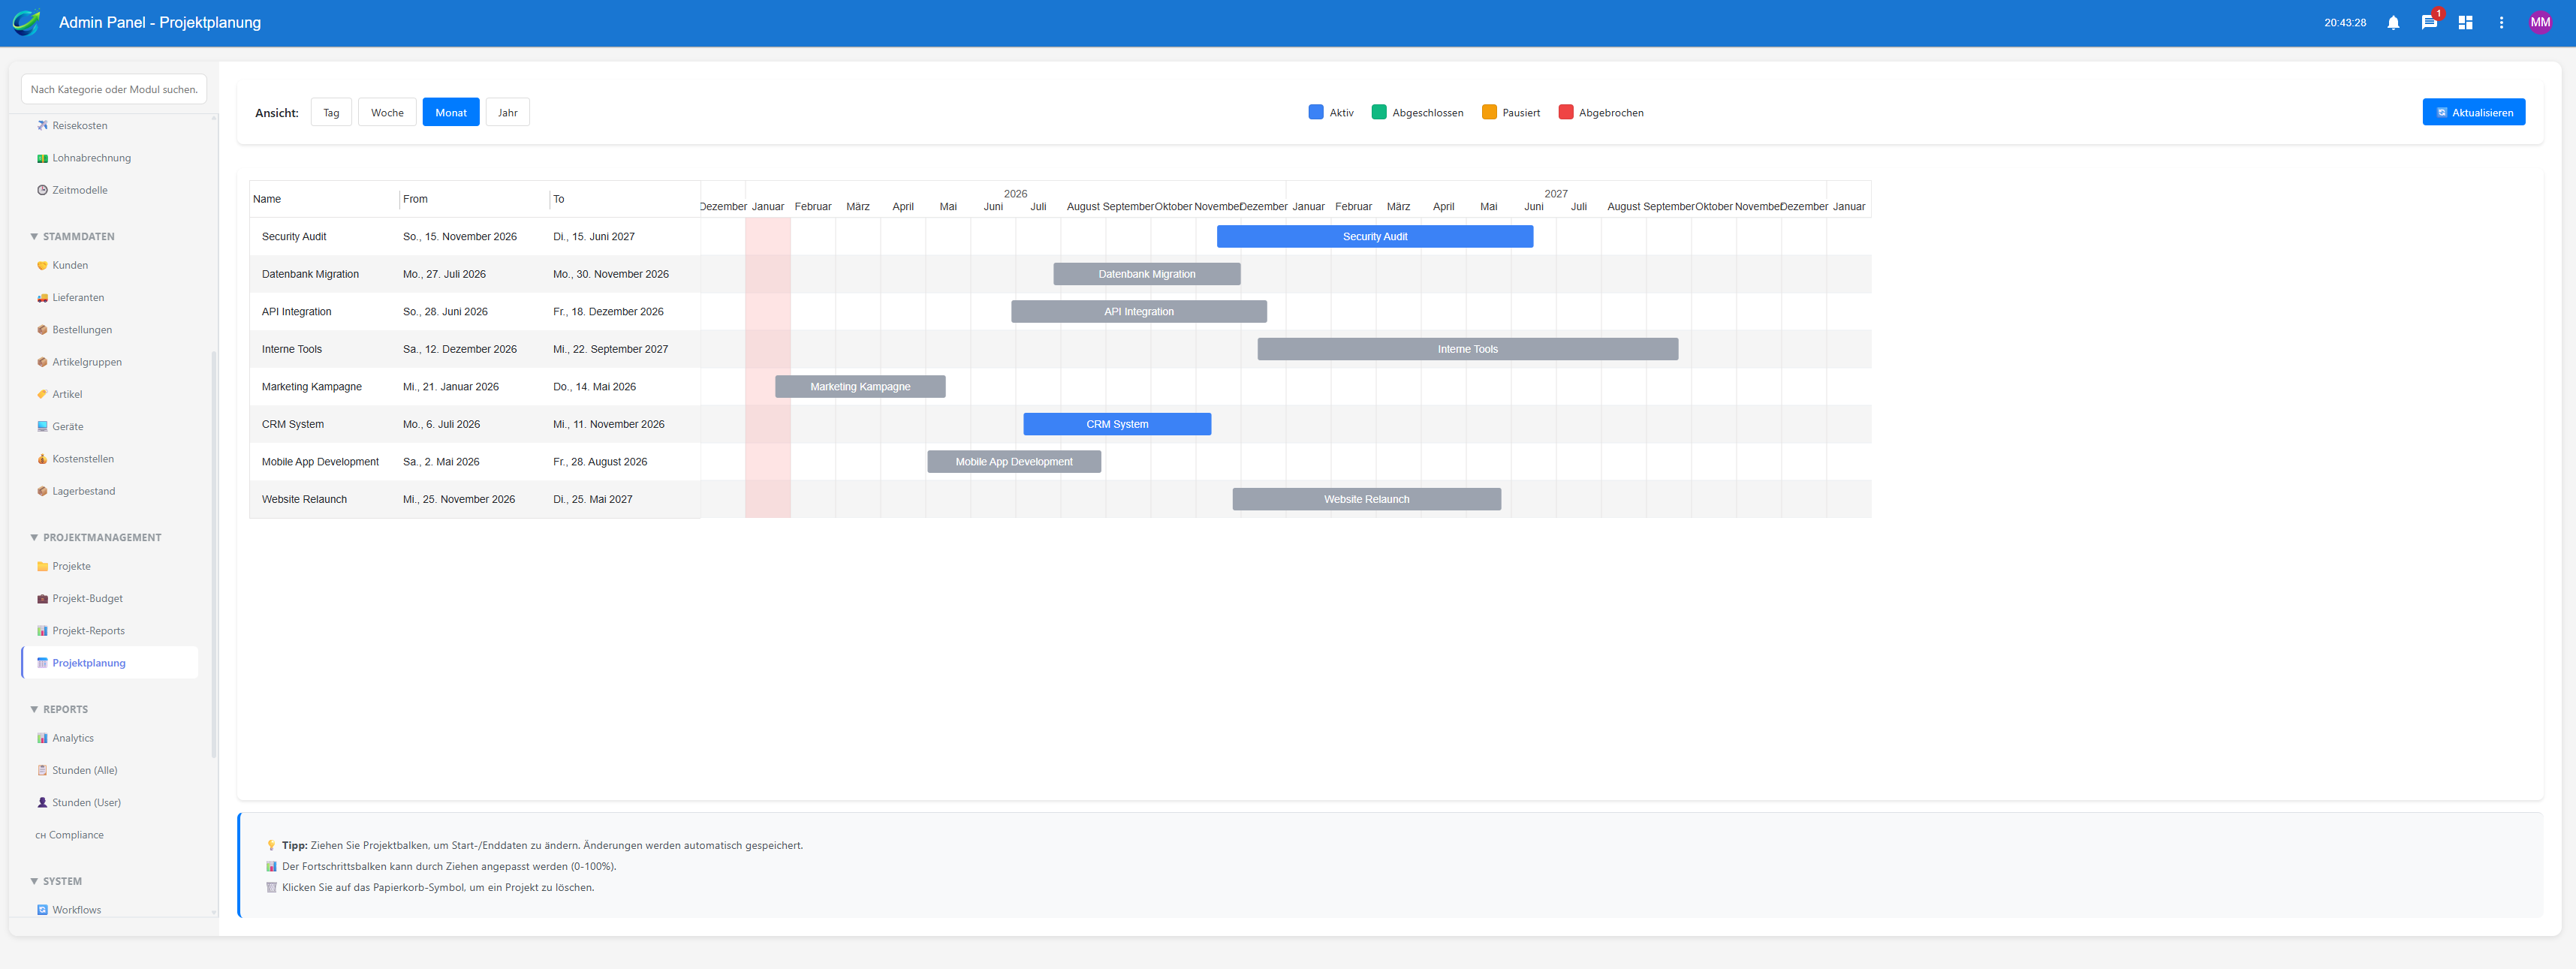The image size is (2576, 969).
Task: Select the Lieferanten truck icon
Action: tap(41, 297)
